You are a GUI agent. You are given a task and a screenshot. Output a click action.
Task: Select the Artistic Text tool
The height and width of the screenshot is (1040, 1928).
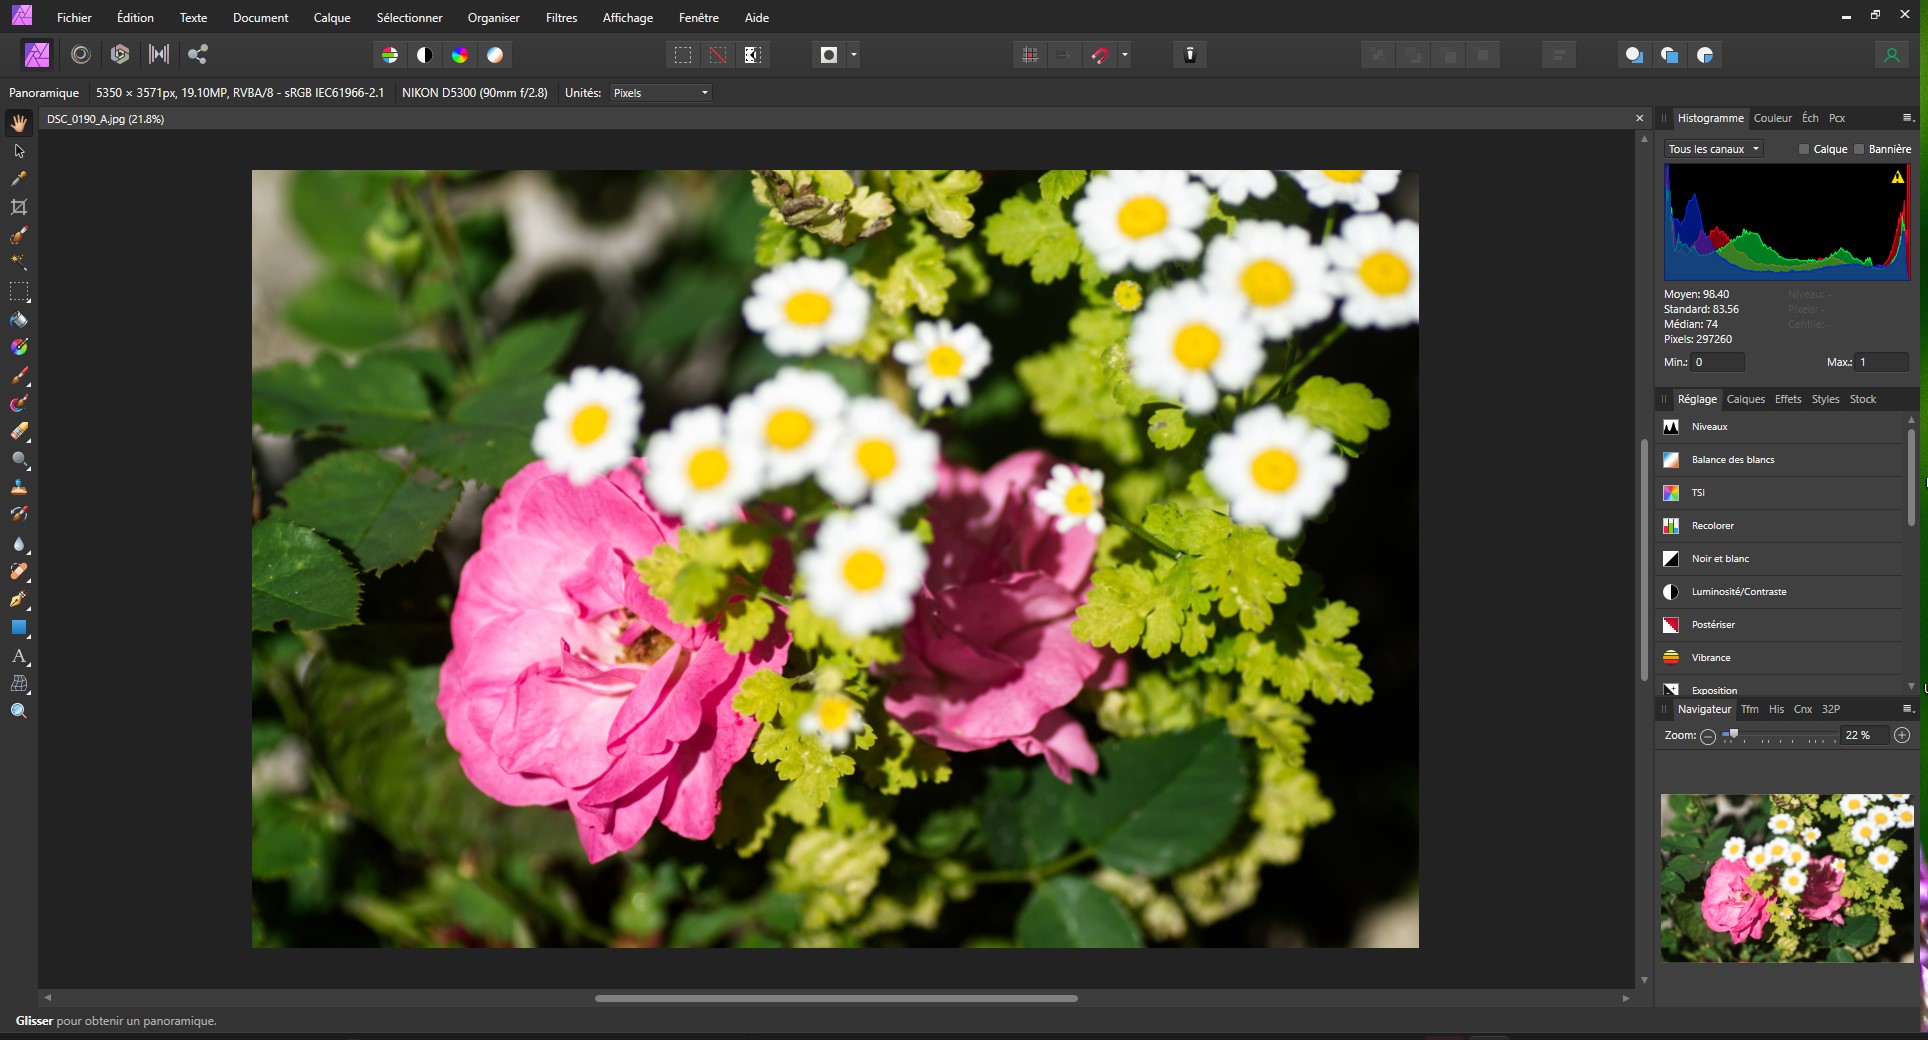[19, 656]
